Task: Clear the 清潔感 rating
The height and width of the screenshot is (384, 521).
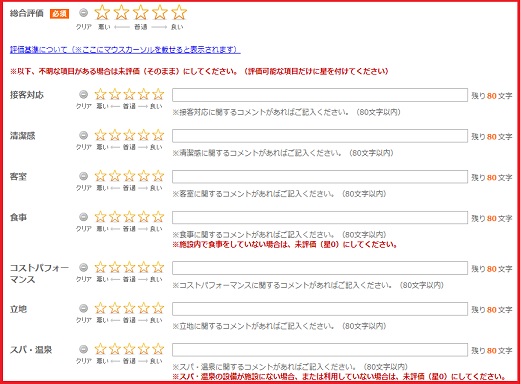Action: [83, 135]
